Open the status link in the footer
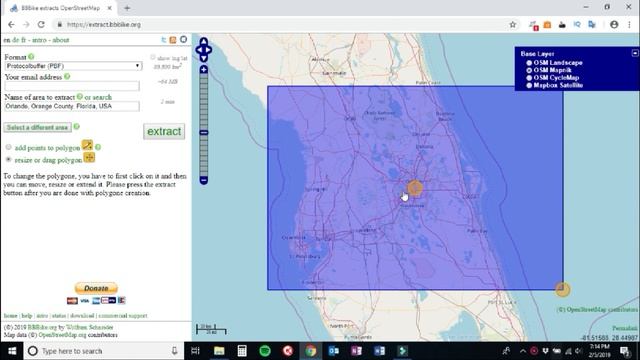This screenshot has width=640, height=360. click(x=58, y=316)
